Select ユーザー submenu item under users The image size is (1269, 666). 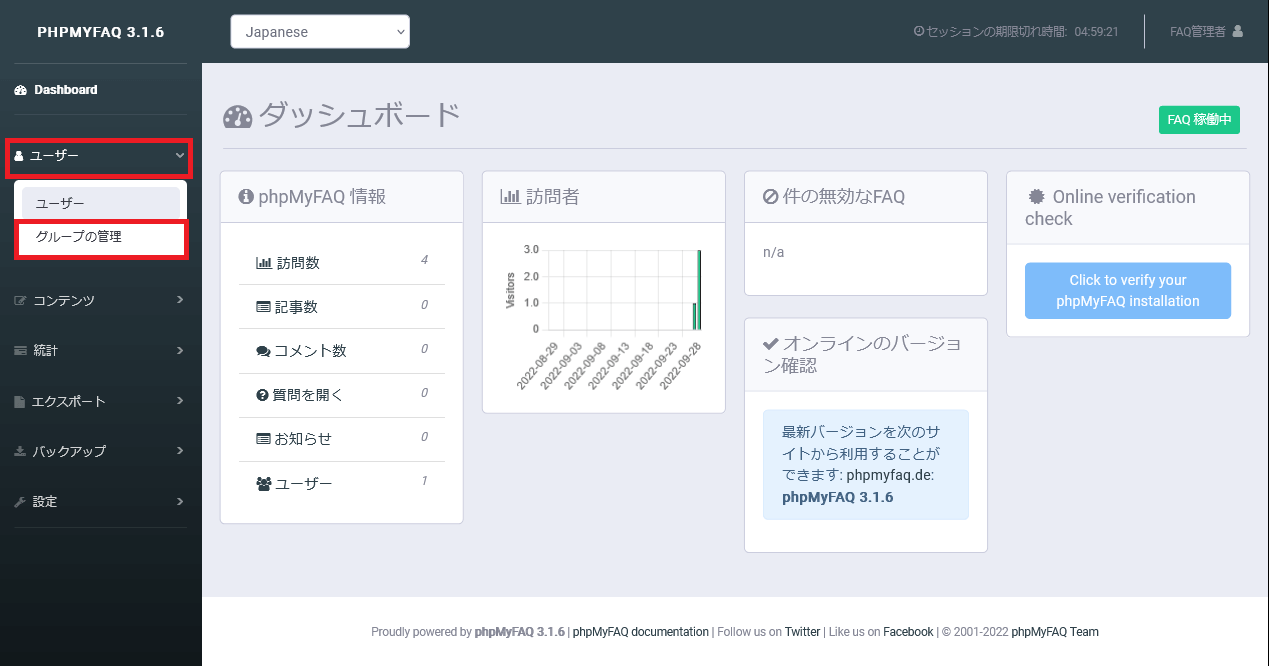click(60, 203)
